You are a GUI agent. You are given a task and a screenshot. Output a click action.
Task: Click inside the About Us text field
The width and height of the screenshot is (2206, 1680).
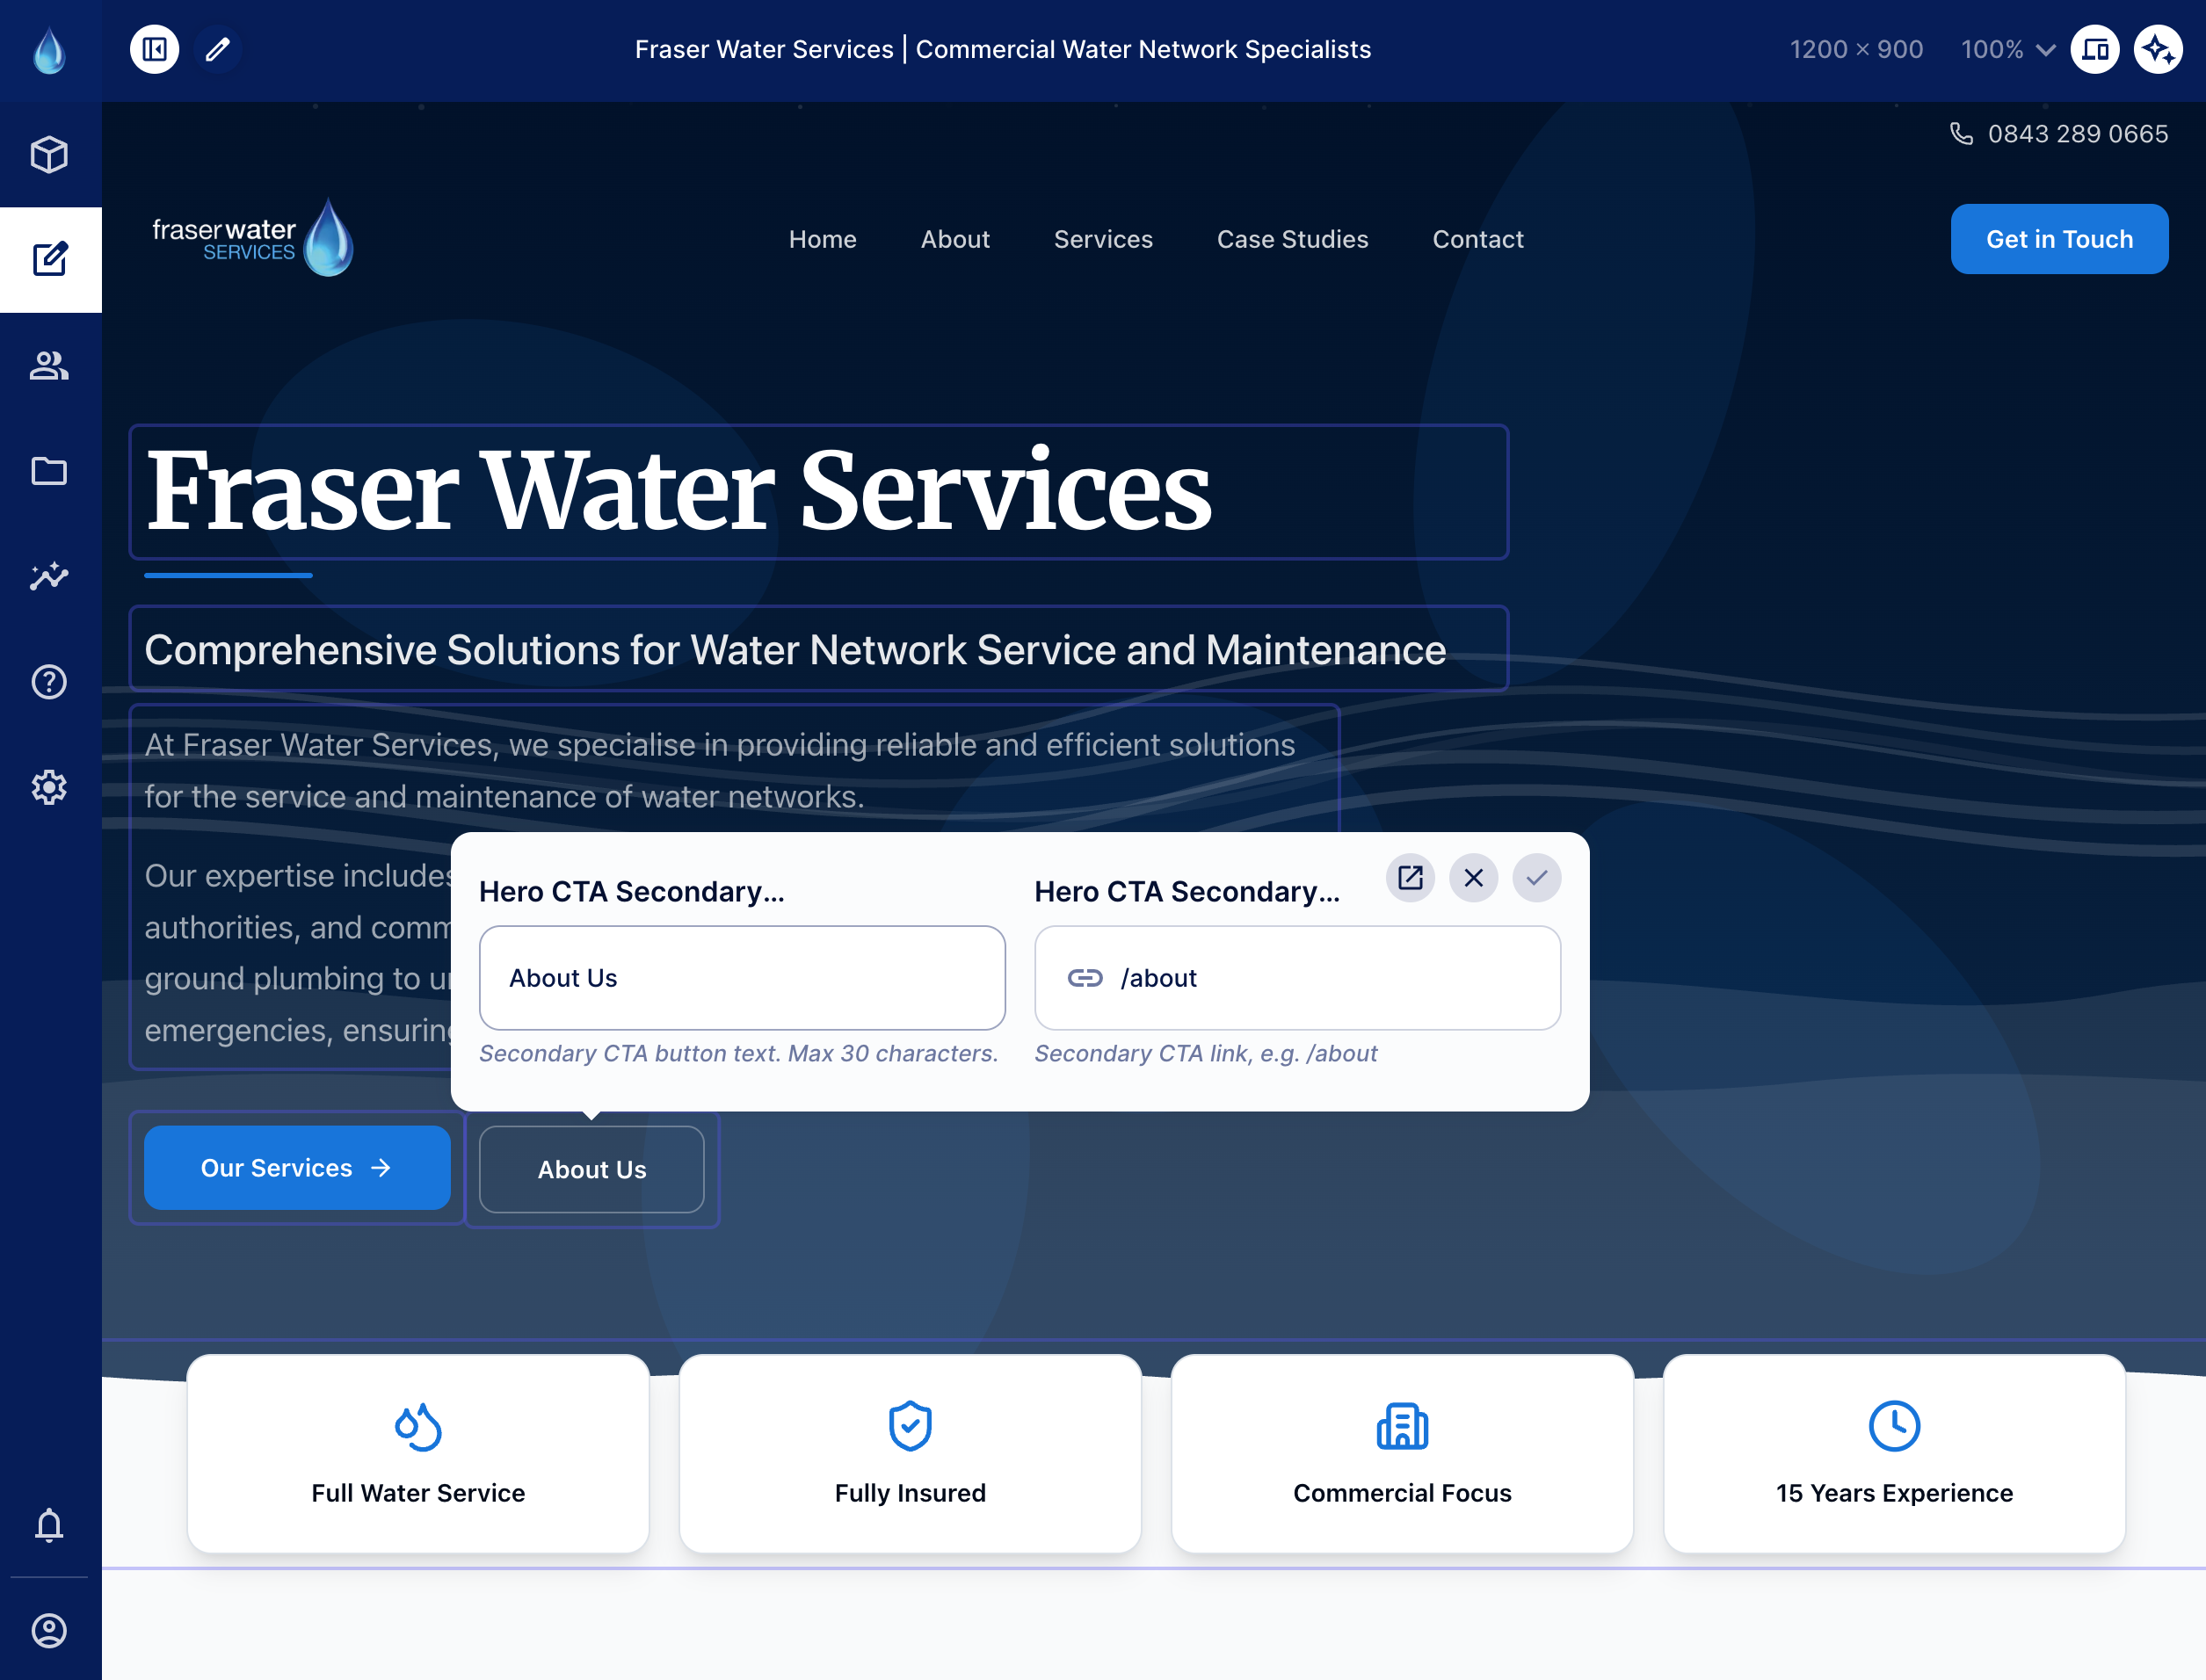(741, 978)
